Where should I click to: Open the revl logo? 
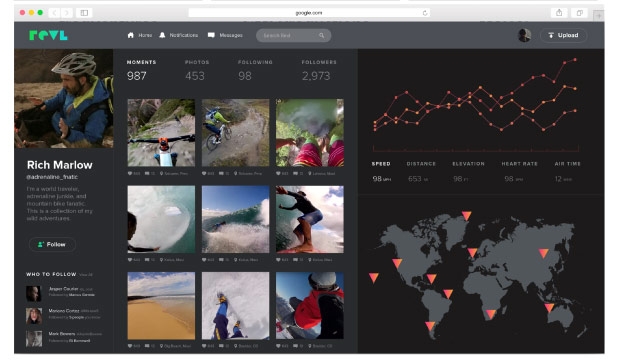pos(48,35)
